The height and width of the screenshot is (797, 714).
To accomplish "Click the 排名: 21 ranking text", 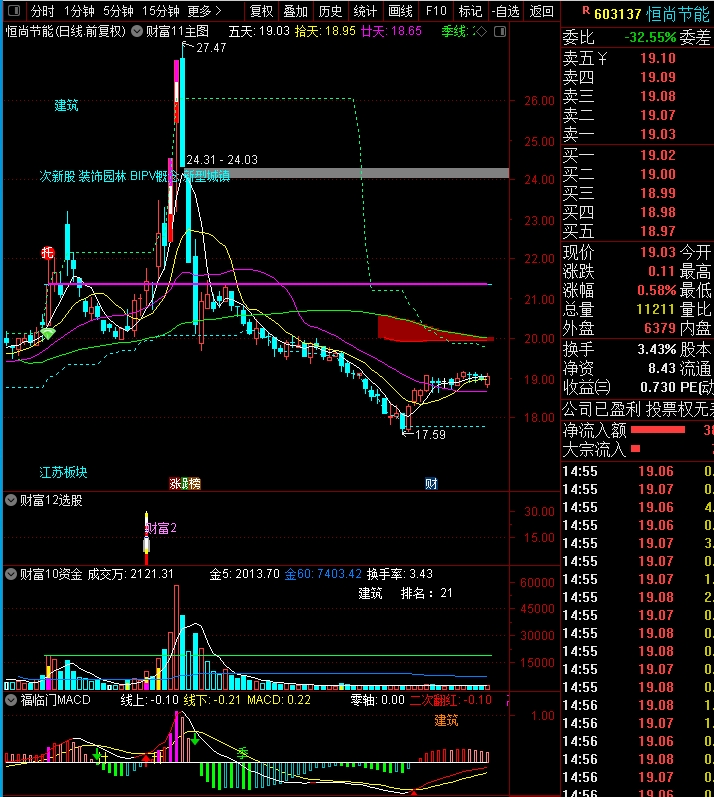I will click(x=426, y=593).
